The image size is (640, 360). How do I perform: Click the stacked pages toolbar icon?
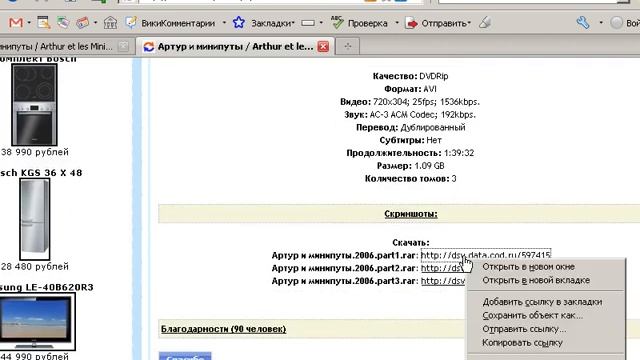pyautogui.click(x=63, y=22)
